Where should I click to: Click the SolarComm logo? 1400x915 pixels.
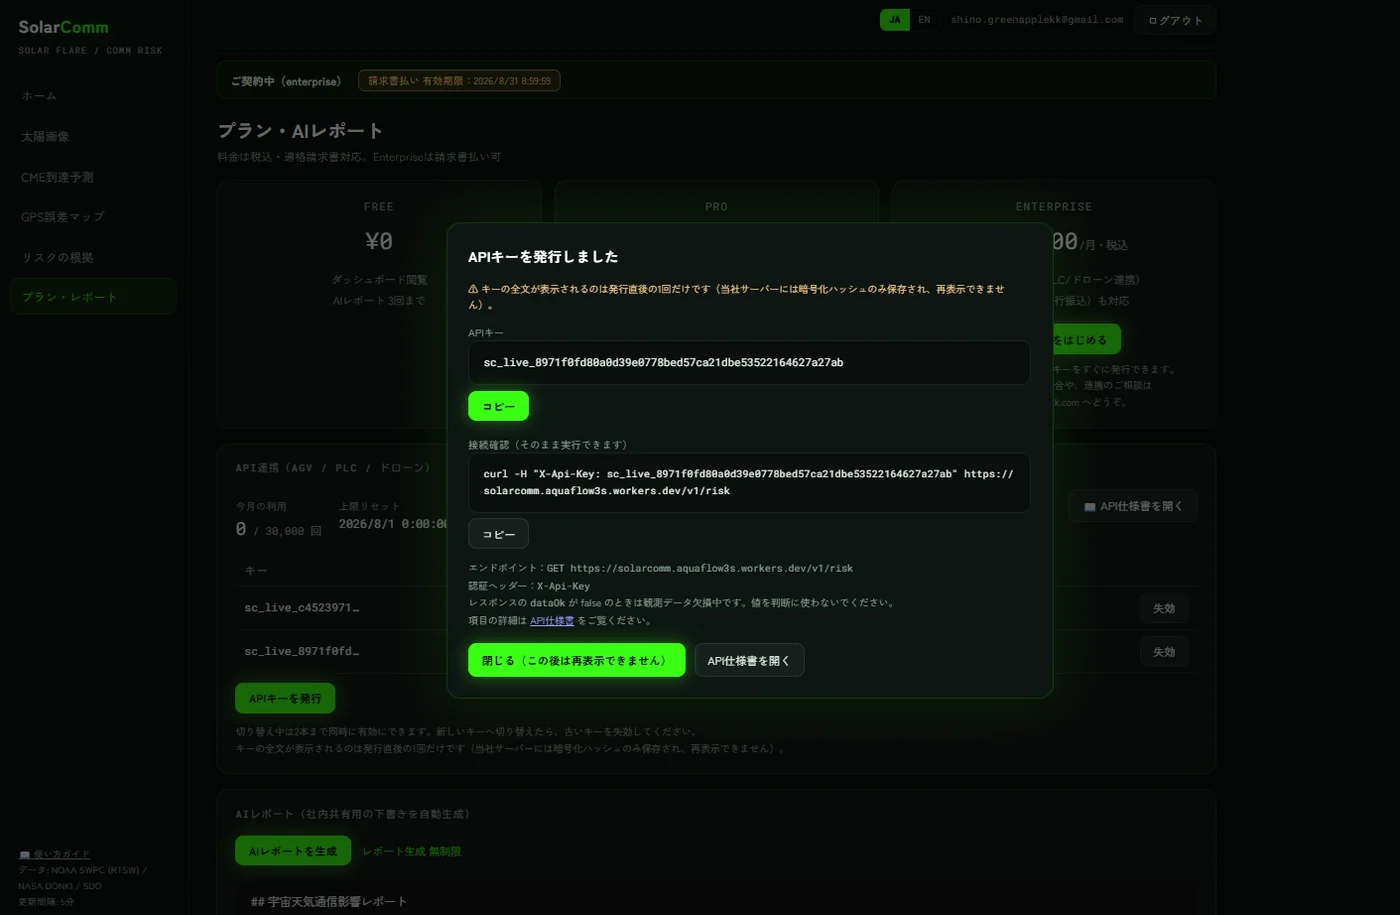[x=63, y=27]
